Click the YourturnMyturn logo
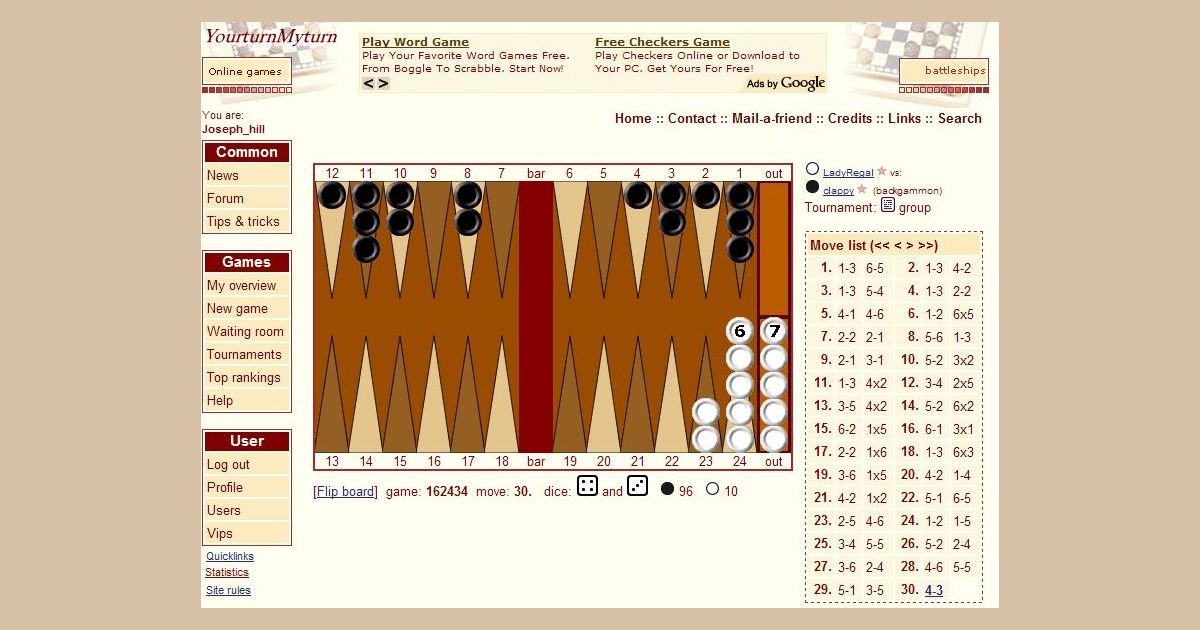1200x630 pixels. click(x=271, y=37)
